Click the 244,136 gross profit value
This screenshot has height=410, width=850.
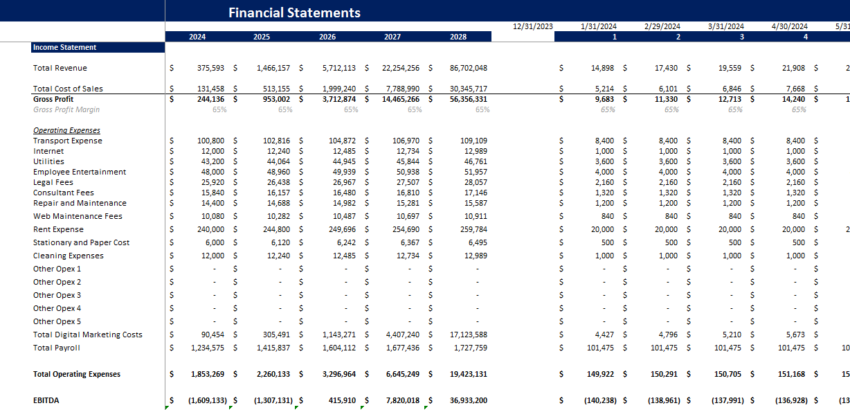click(x=211, y=99)
